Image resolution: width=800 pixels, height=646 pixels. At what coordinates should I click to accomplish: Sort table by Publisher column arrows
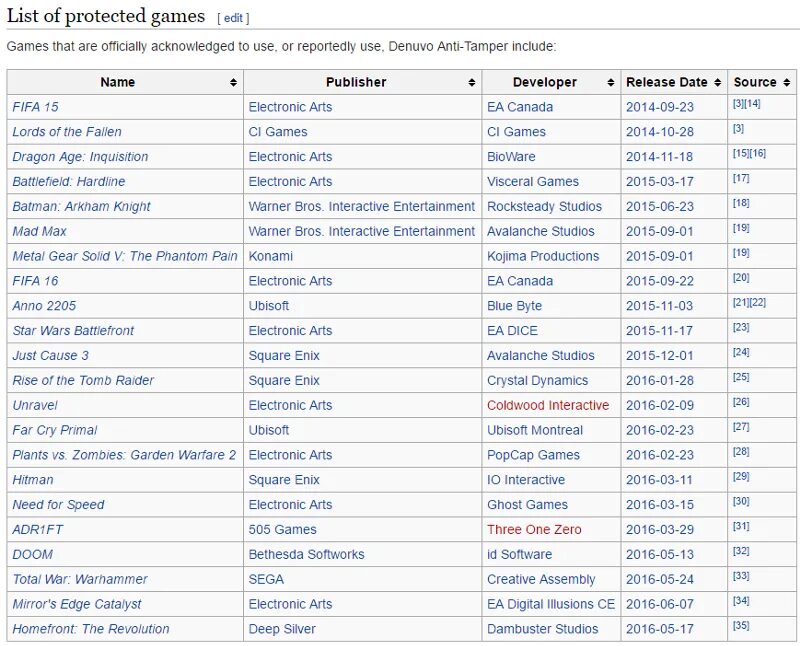tap(471, 82)
